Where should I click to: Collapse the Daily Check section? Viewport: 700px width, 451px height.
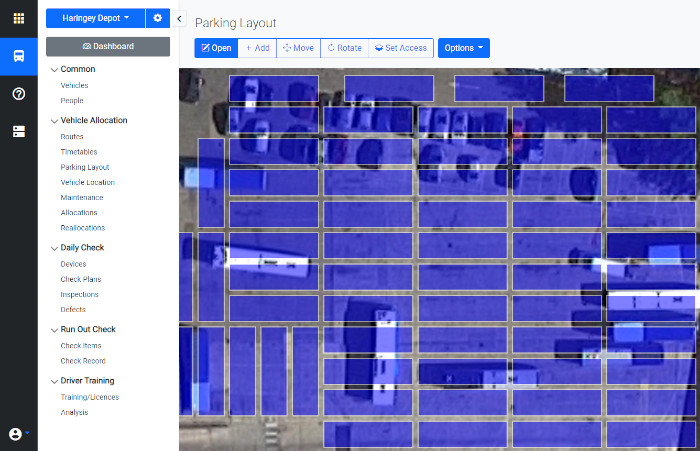[x=78, y=247]
